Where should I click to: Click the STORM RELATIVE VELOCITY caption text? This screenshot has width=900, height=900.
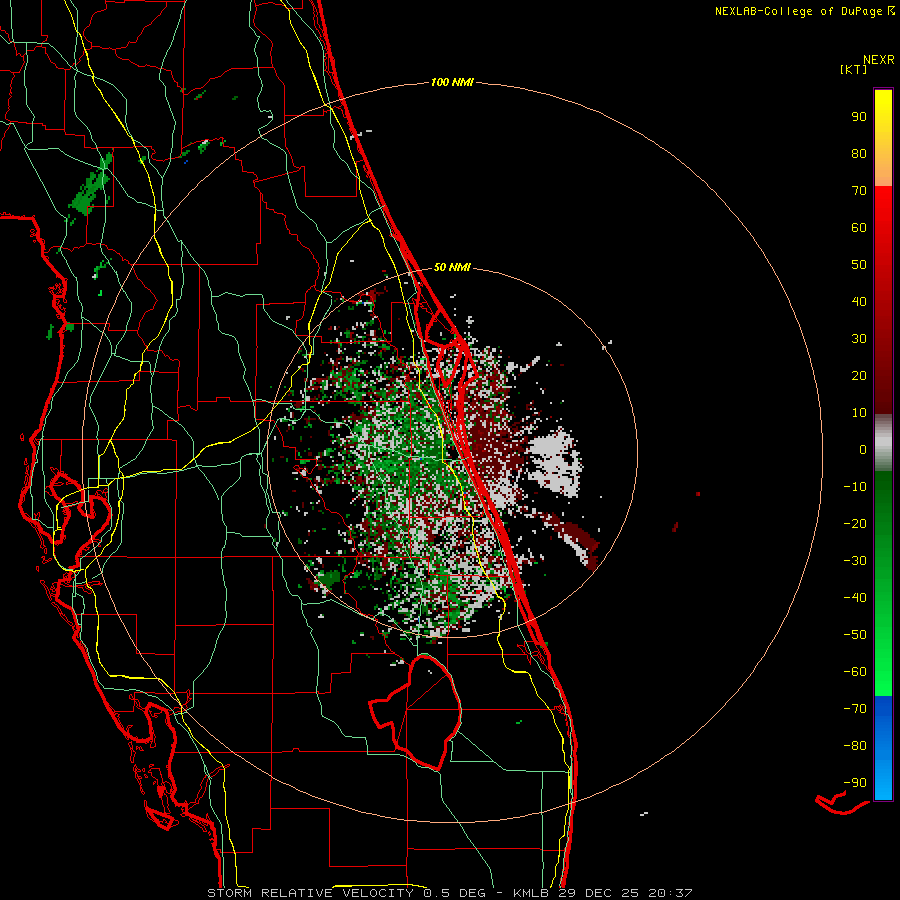[x=310, y=893]
